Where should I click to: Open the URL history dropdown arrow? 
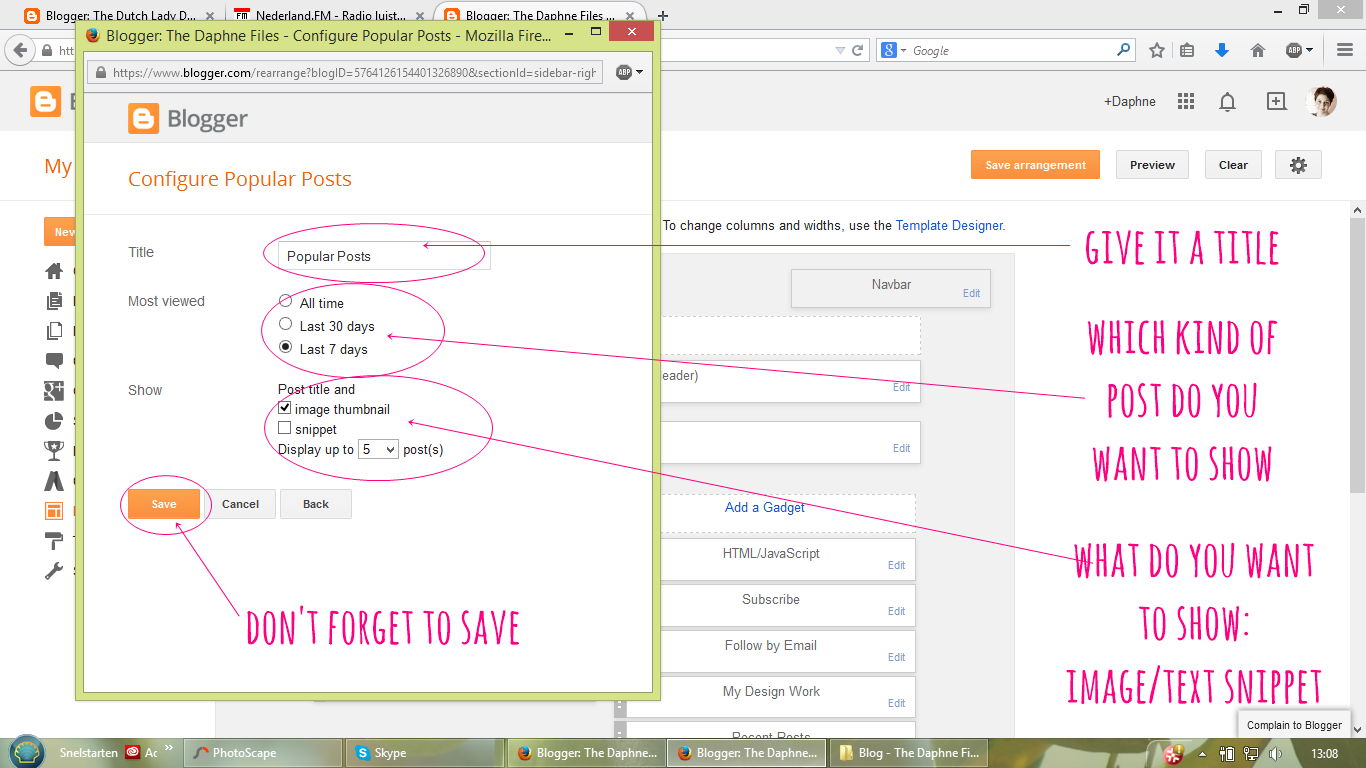[840, 50]
